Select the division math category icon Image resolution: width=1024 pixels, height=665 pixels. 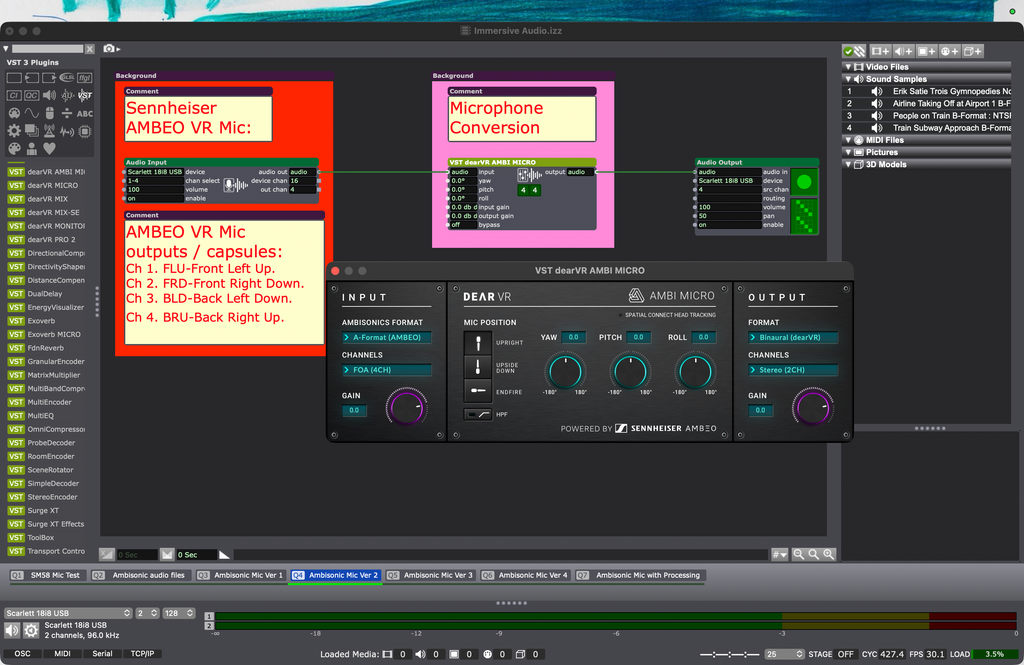[x=67, y=113]
